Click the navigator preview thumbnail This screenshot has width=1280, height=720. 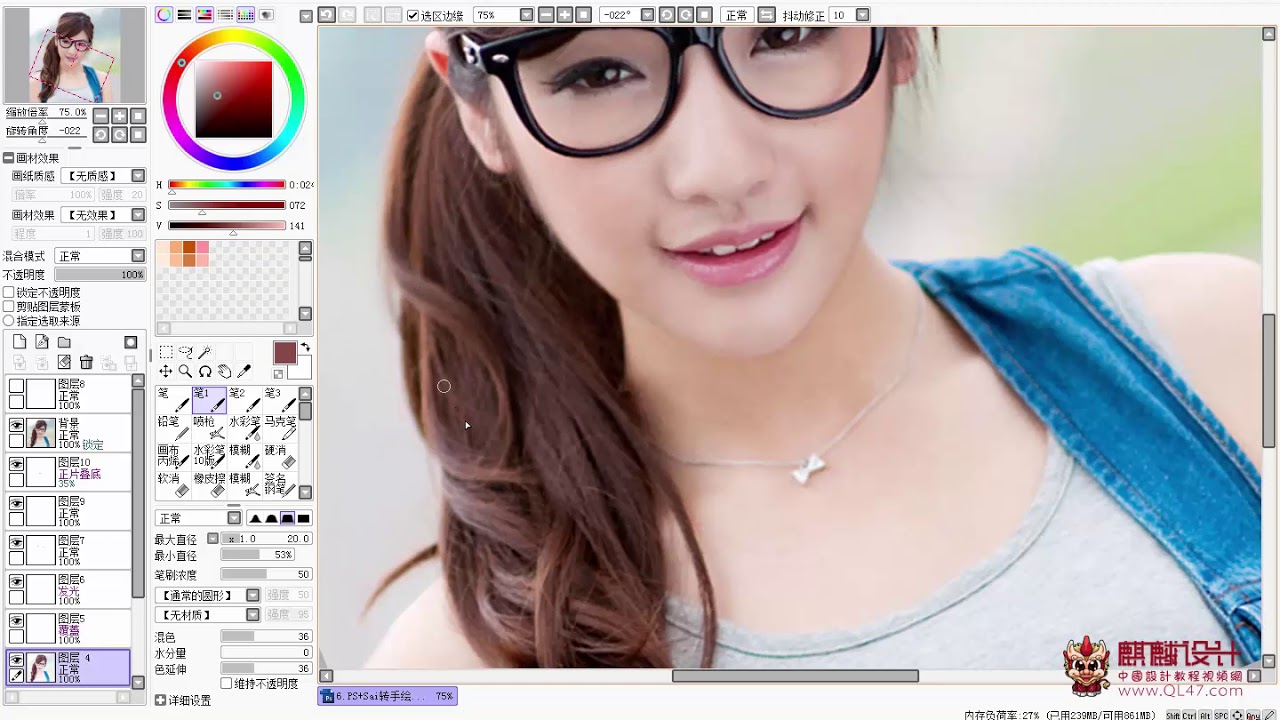(75, 55)
